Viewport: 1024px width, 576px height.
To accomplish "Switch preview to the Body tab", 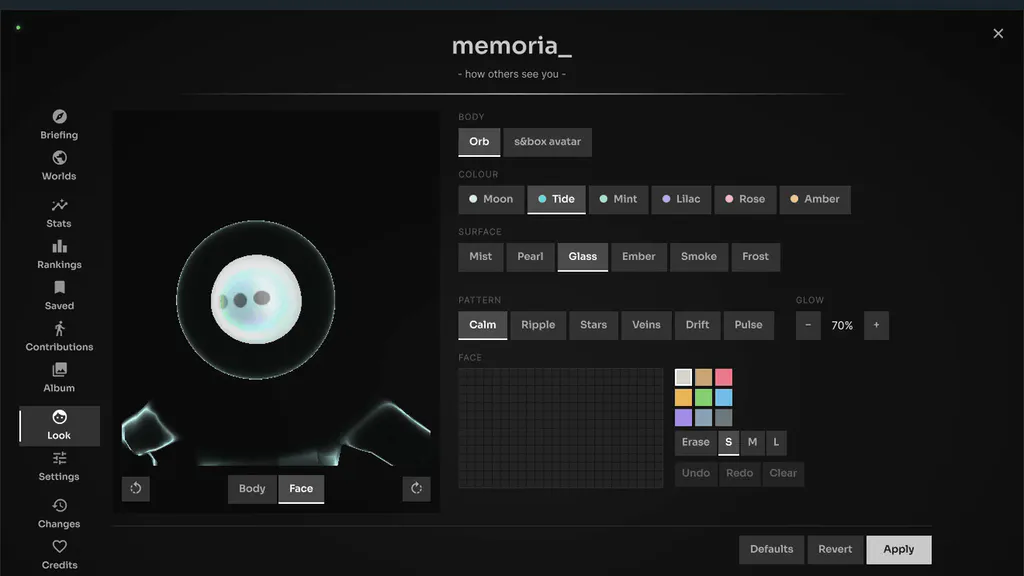I will tap(252, 488).
